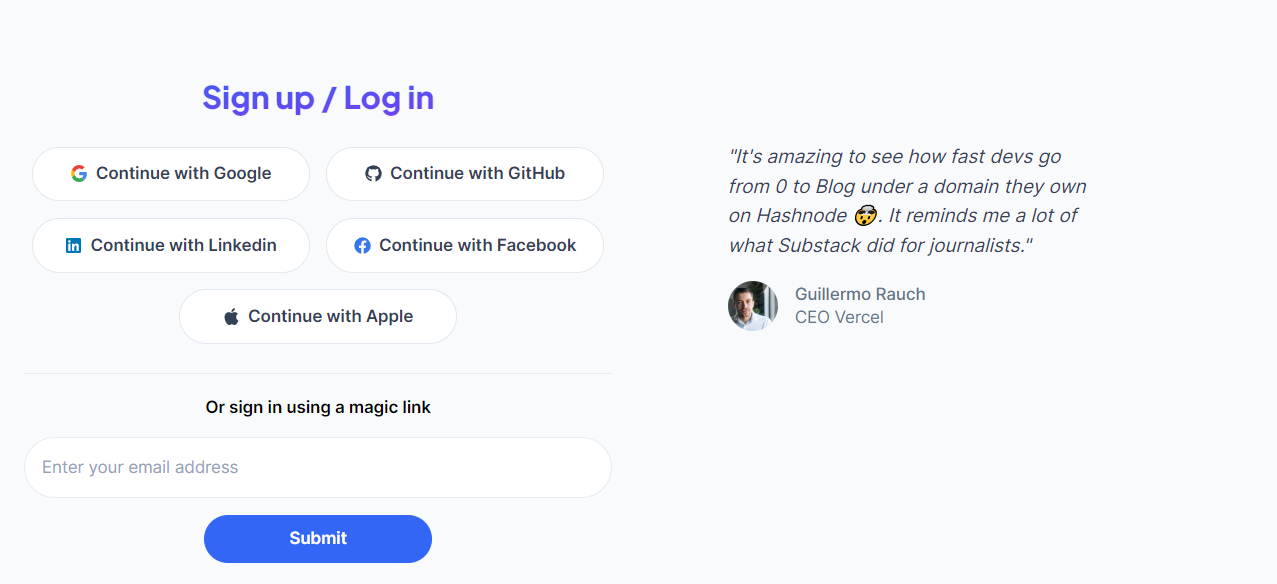Click Guillermo Rauch's profile photo
This screenshot has width=1277, height=584.
tap(753, 306)
